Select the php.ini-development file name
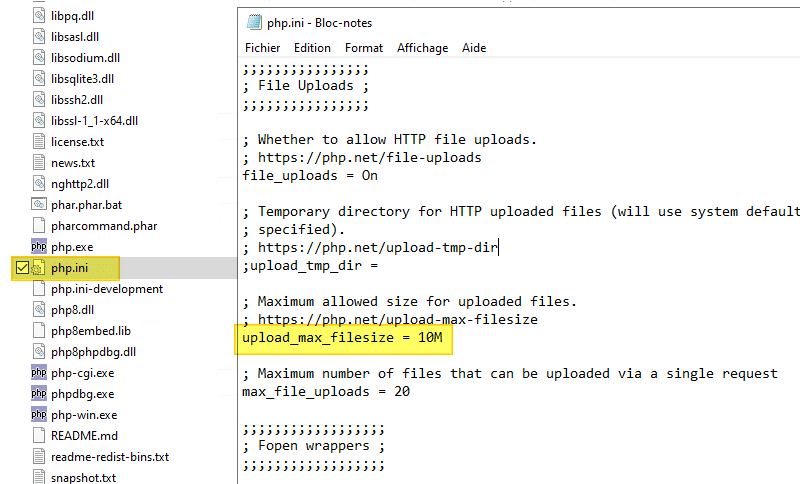 [x=107, y=289]
